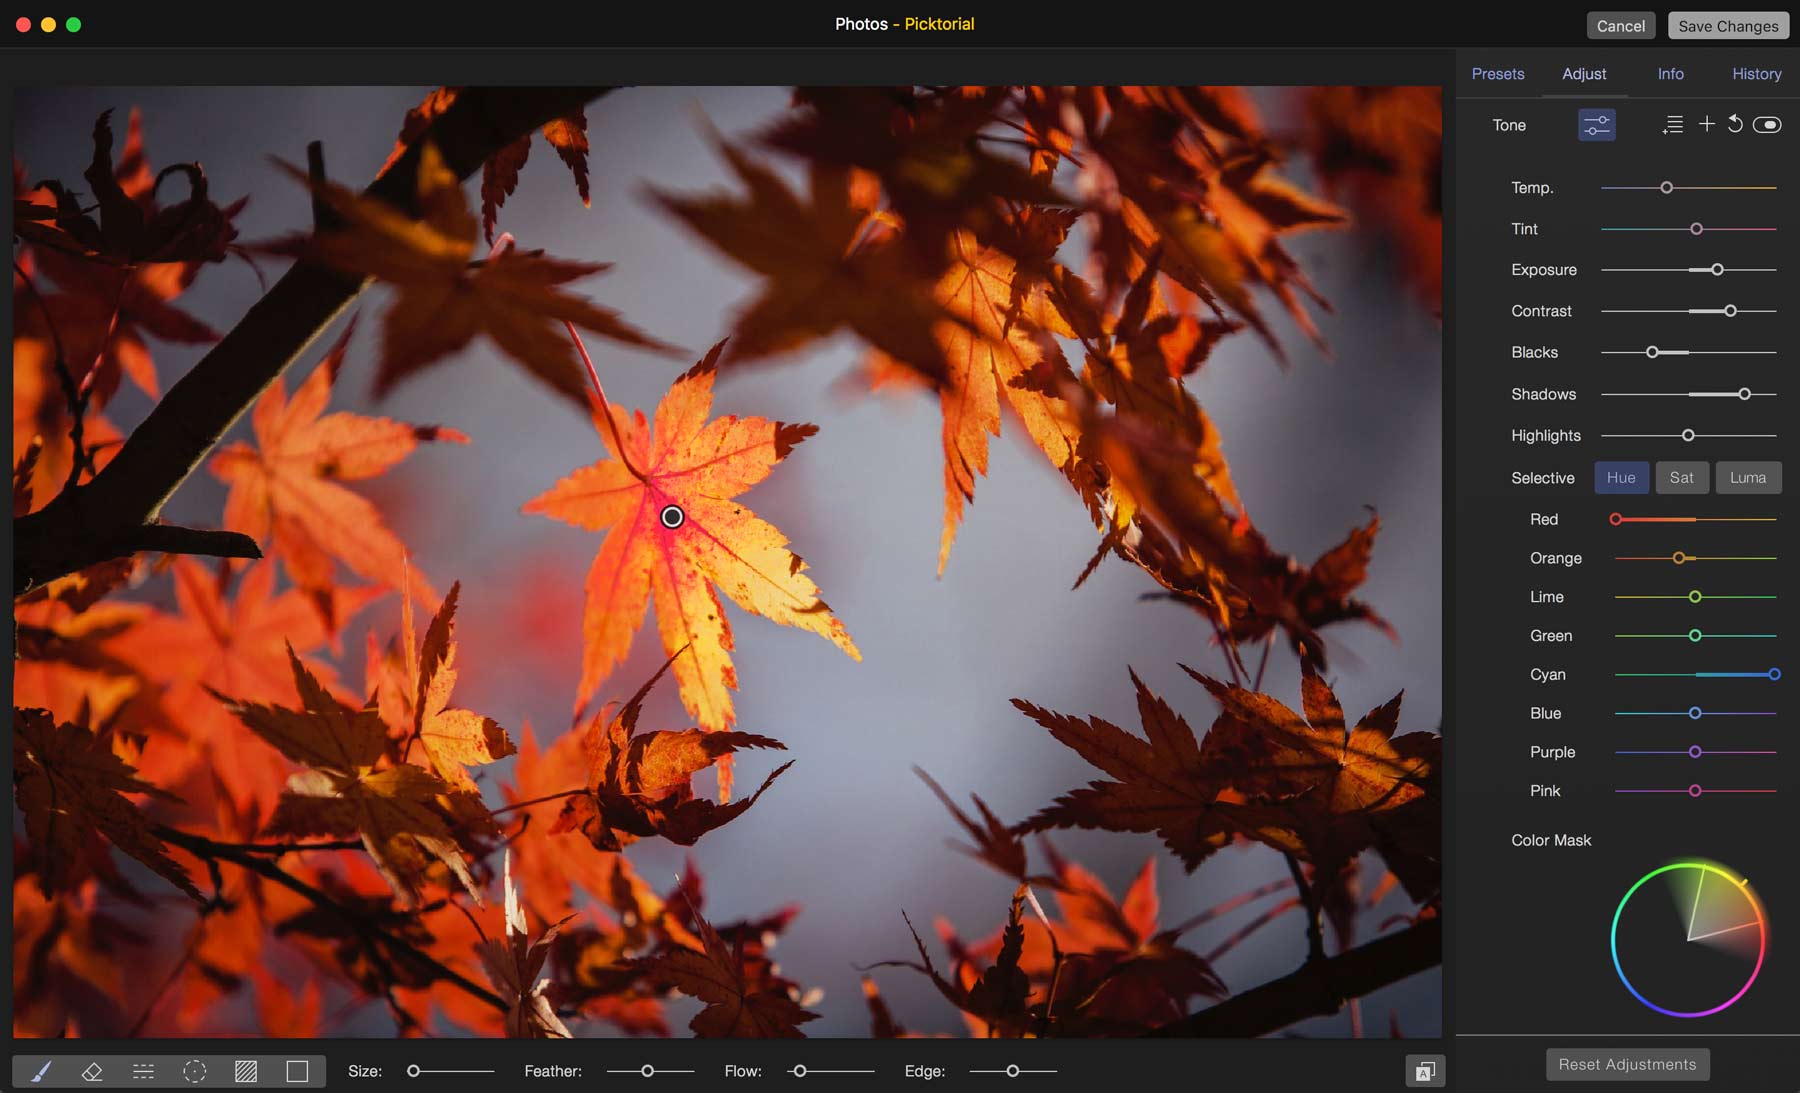Screen dimensions: 1800x1093
Task: Click the Color Mask wheel
Action: pos(1688,940)
